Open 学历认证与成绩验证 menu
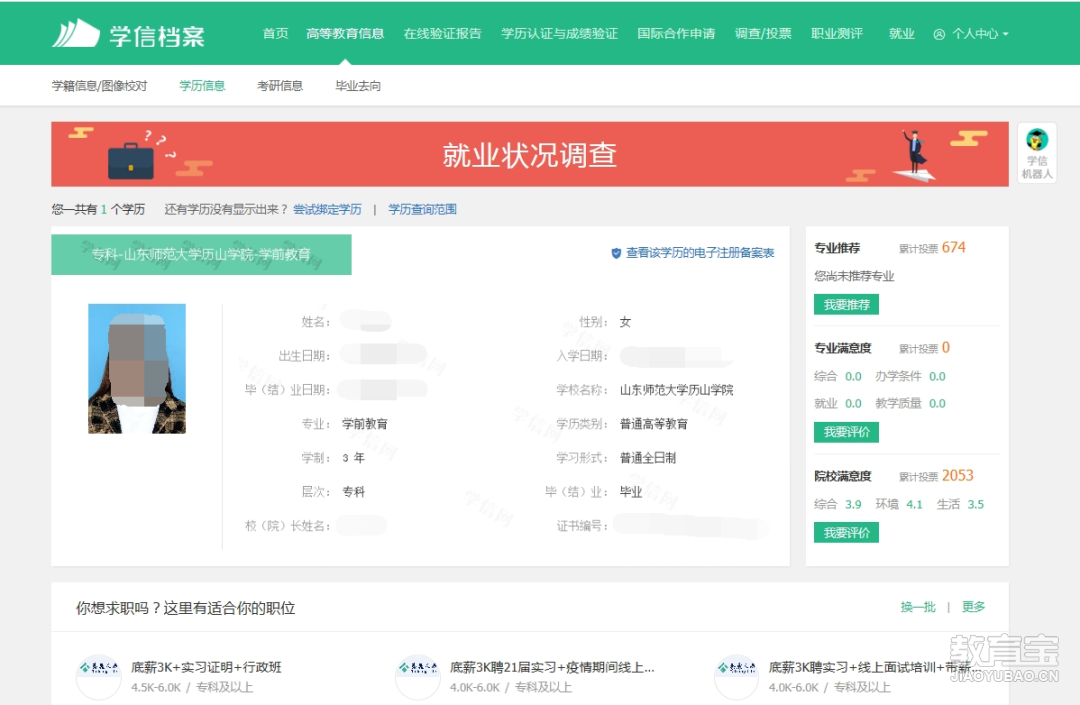 pos(559,33)
